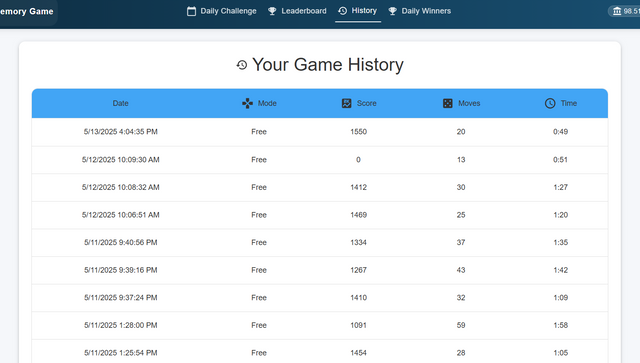Click the bank balance icon
Screen dimensions: 640x363
tap(617, 11)
